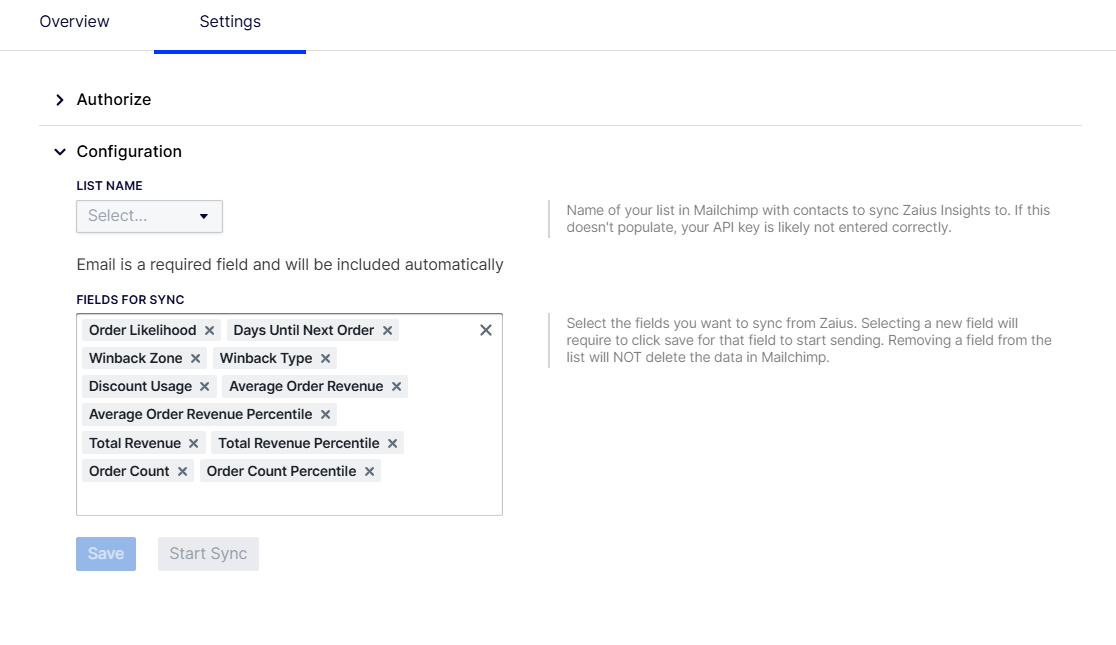Remove Average Order Revenue Percentile tag
Screen dimensions: 1116x645
tap(325, 414)
